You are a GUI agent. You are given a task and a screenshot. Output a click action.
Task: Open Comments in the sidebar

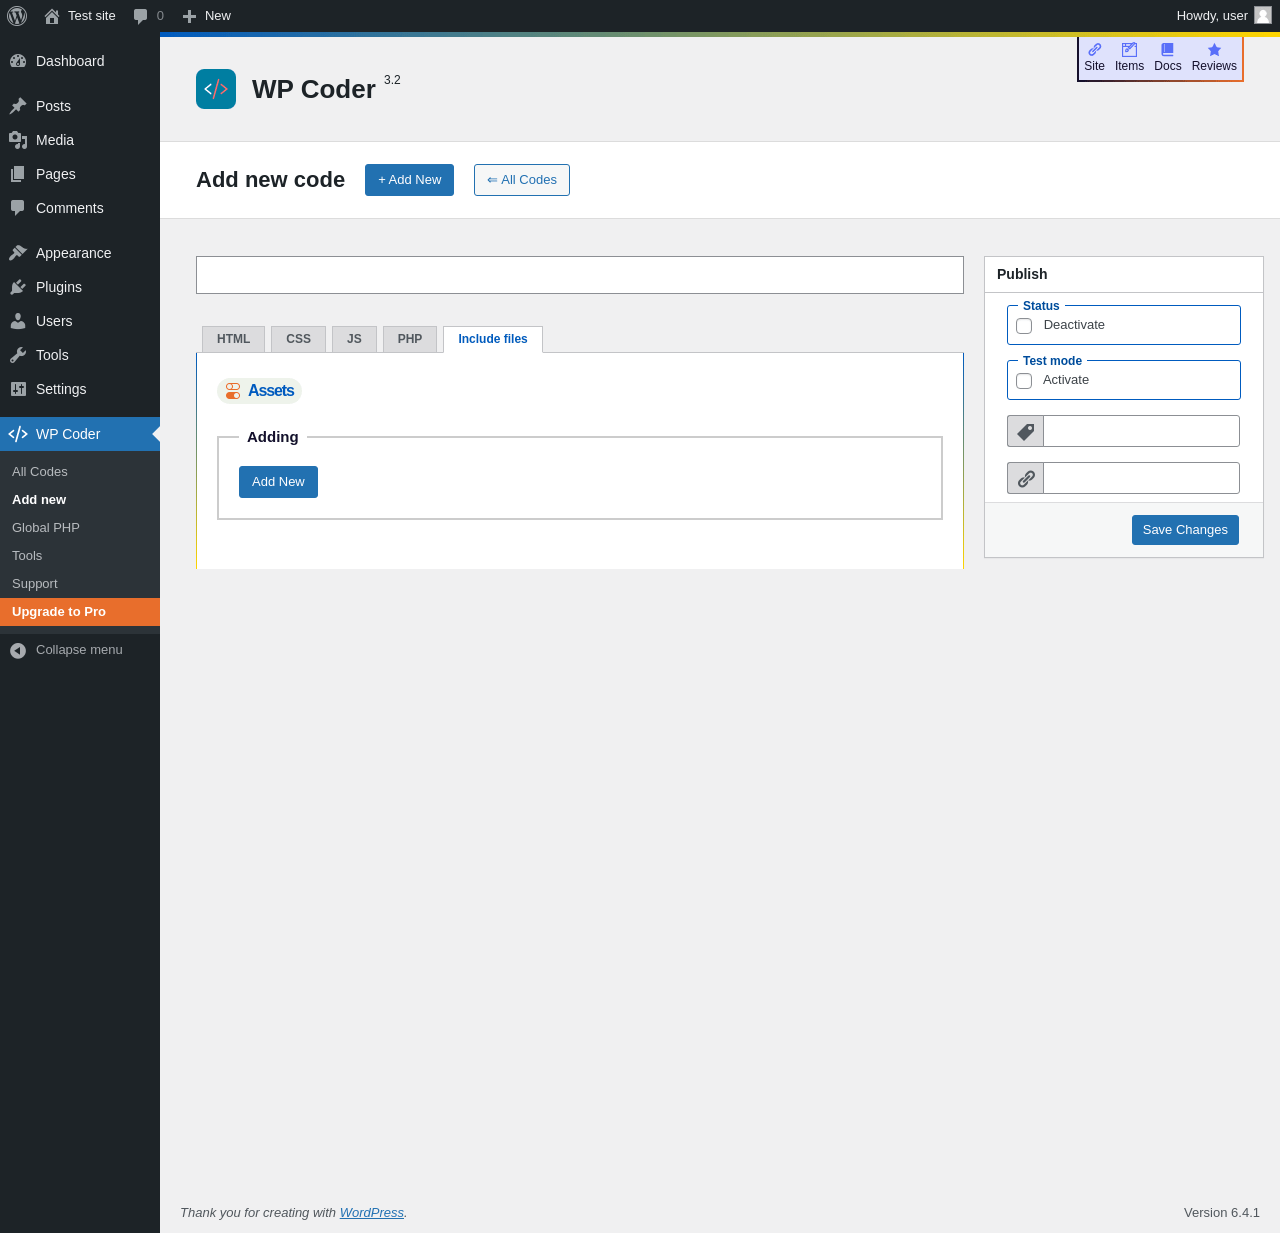pyautogui.click(x=80, y=208)
